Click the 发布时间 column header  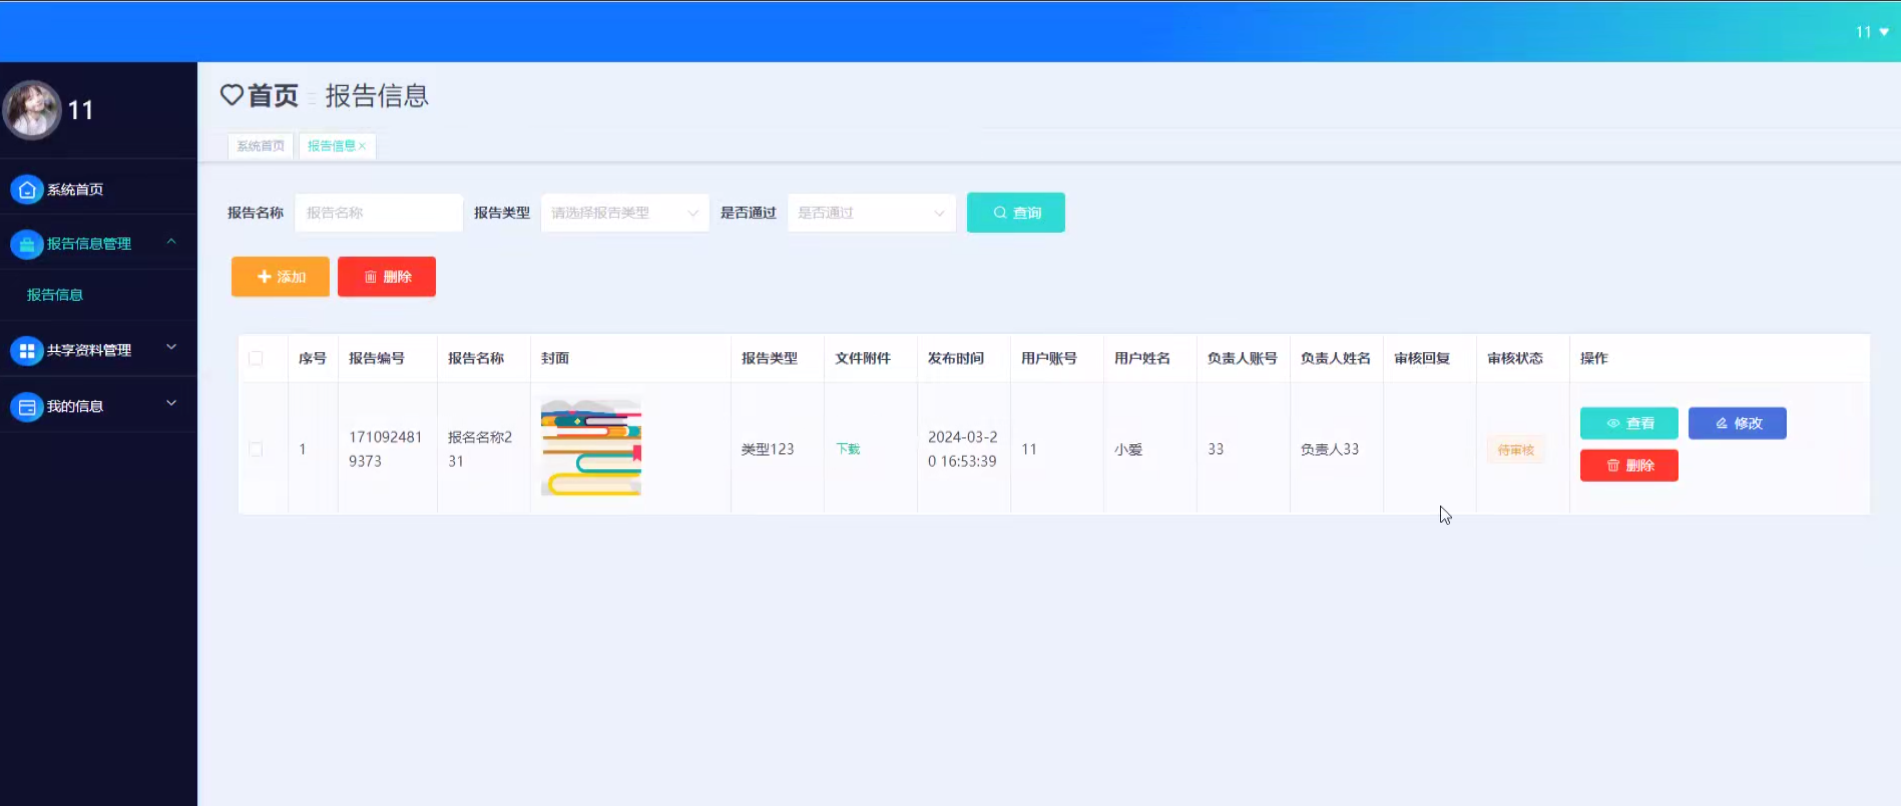pyautogui.click(x=956, y=358)
